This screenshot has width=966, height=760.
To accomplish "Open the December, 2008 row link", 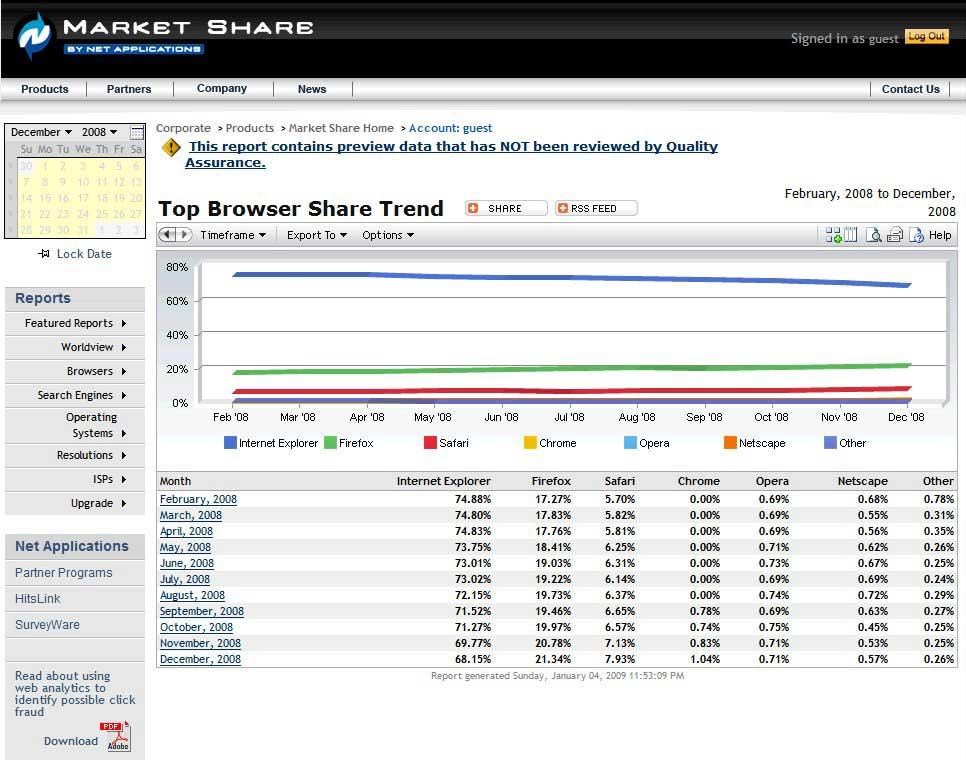I will coord(200,660).
